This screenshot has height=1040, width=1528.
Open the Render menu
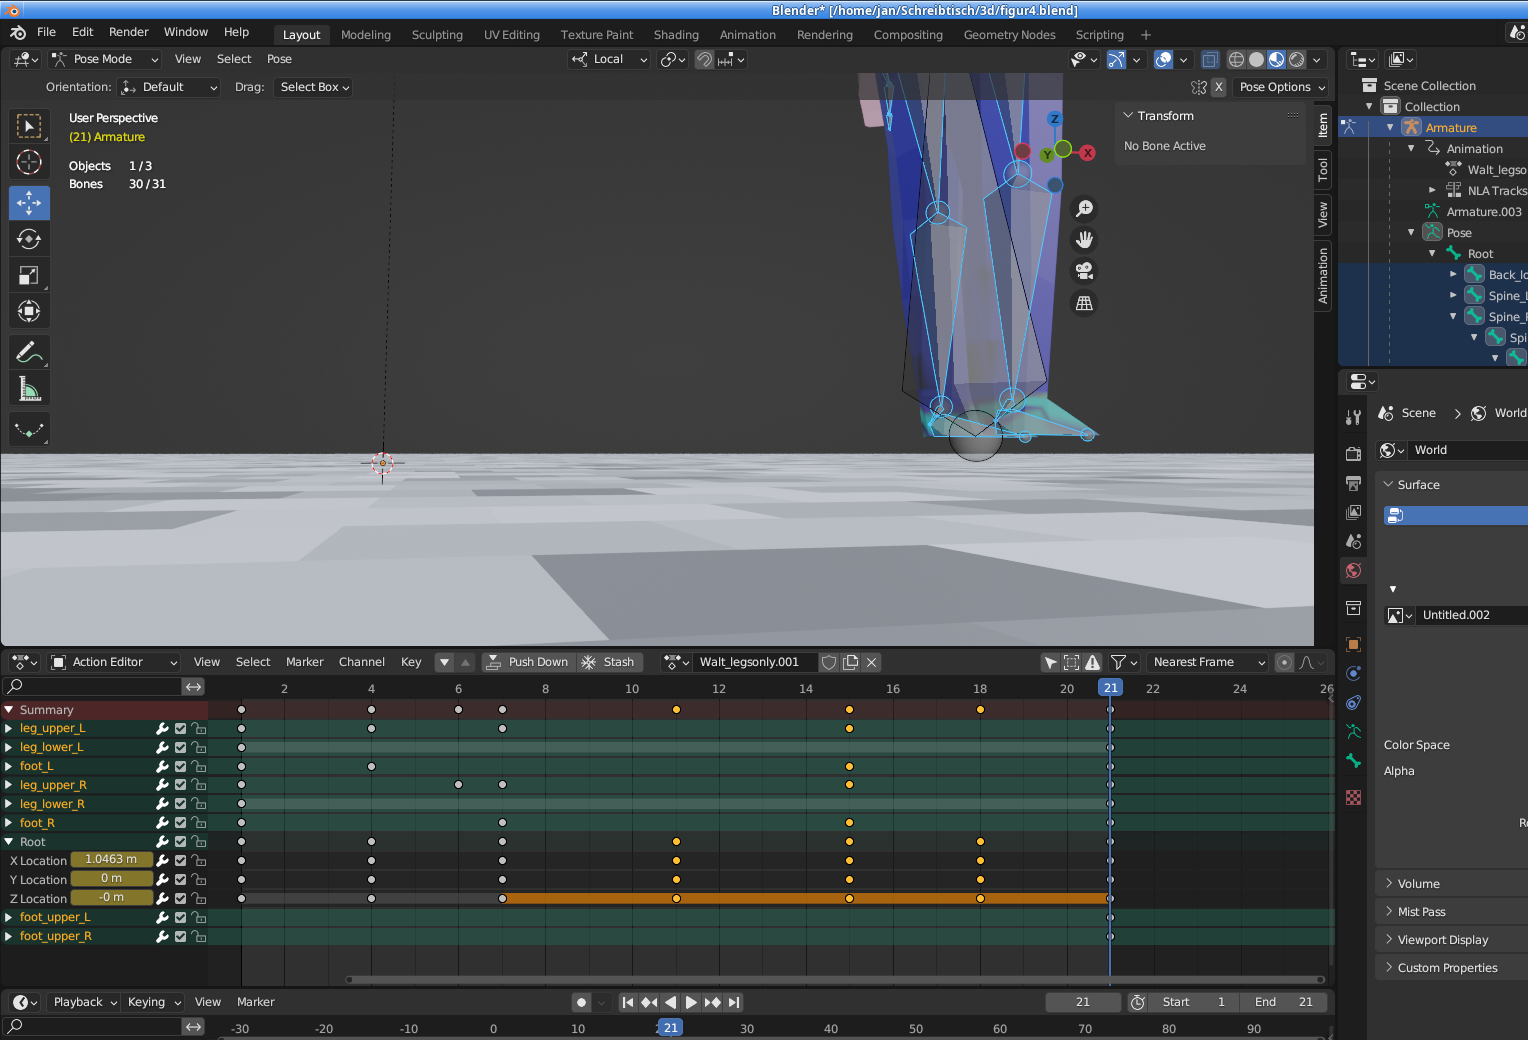point(128,32)
